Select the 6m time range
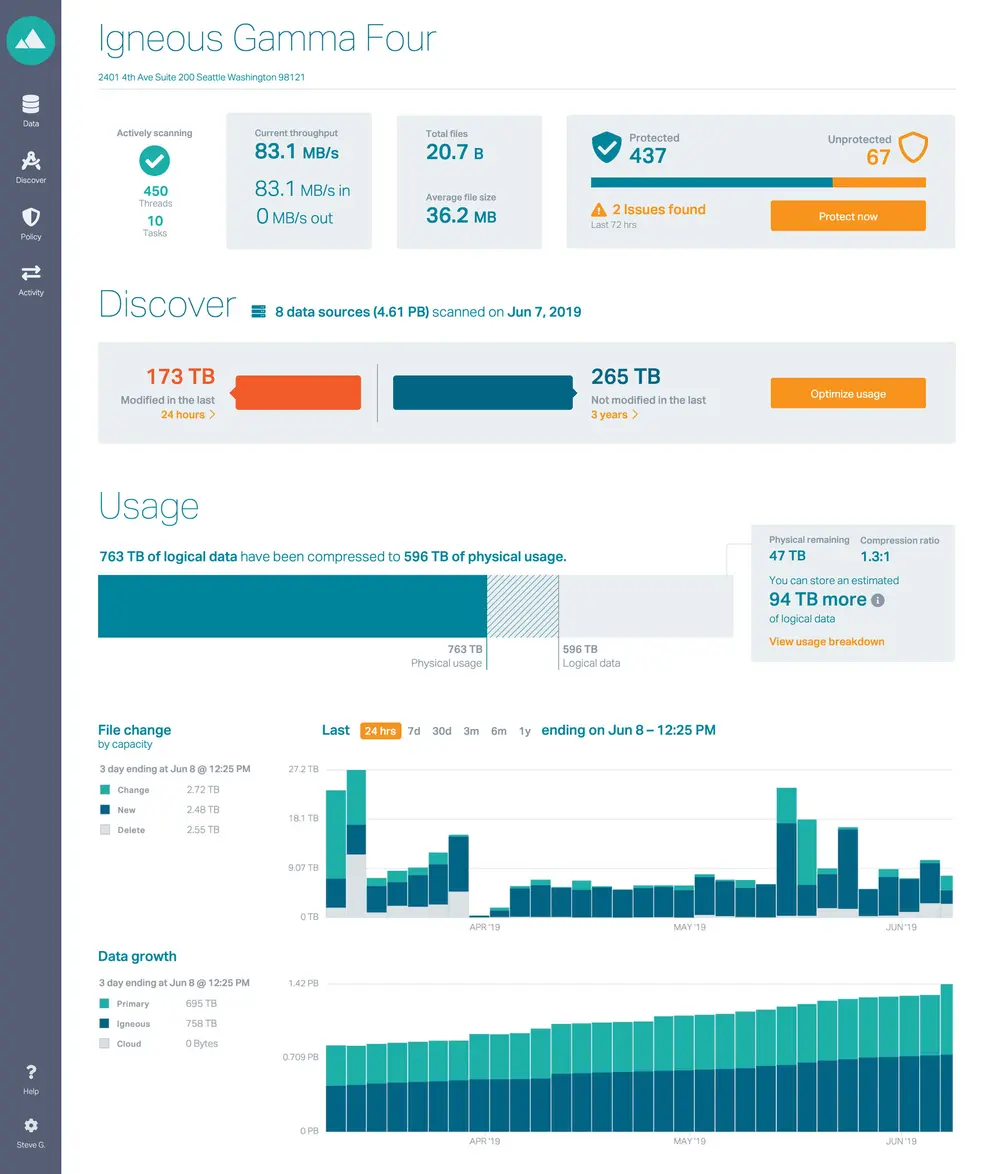Screen dimensions: 990x1174 499,731
